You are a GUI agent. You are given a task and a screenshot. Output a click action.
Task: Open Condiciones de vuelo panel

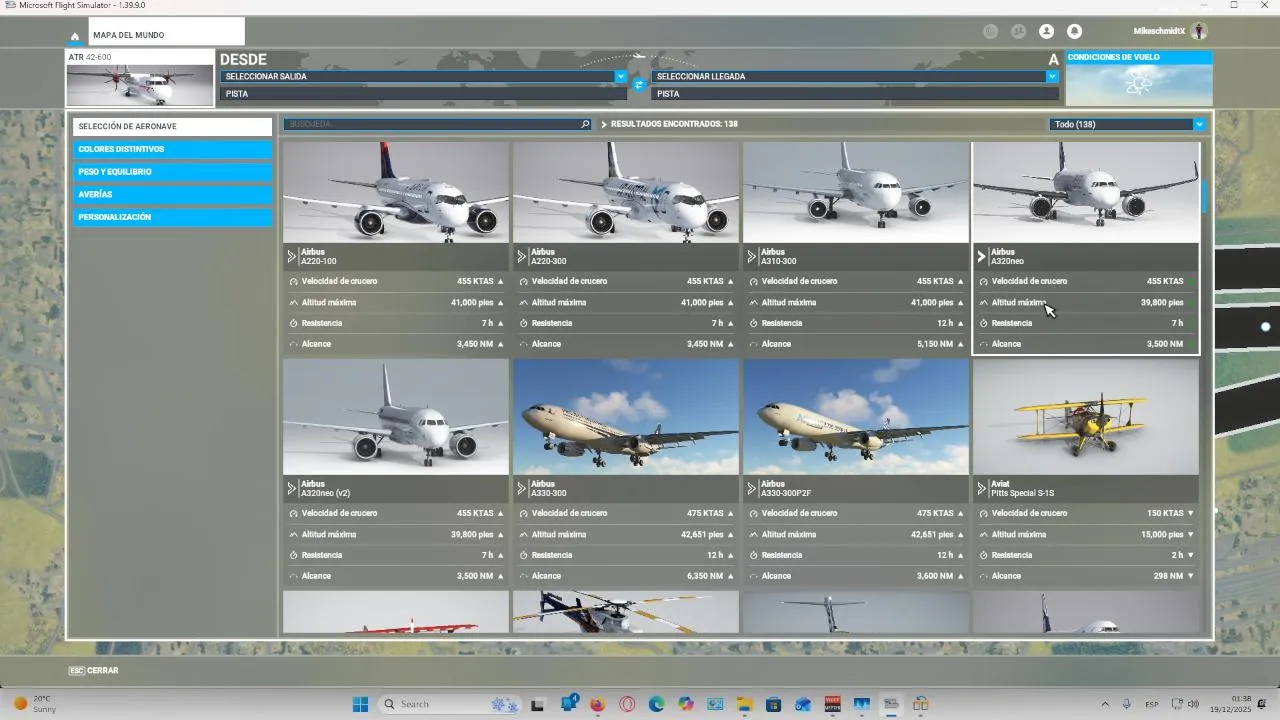1139,78
